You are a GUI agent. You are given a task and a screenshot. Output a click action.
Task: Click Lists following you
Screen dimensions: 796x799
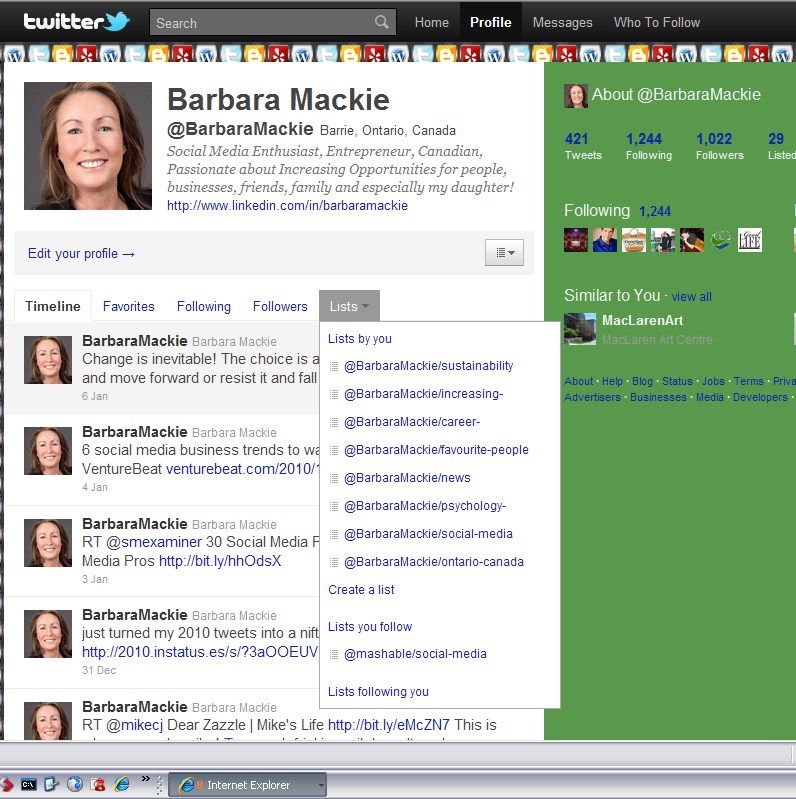378,691
